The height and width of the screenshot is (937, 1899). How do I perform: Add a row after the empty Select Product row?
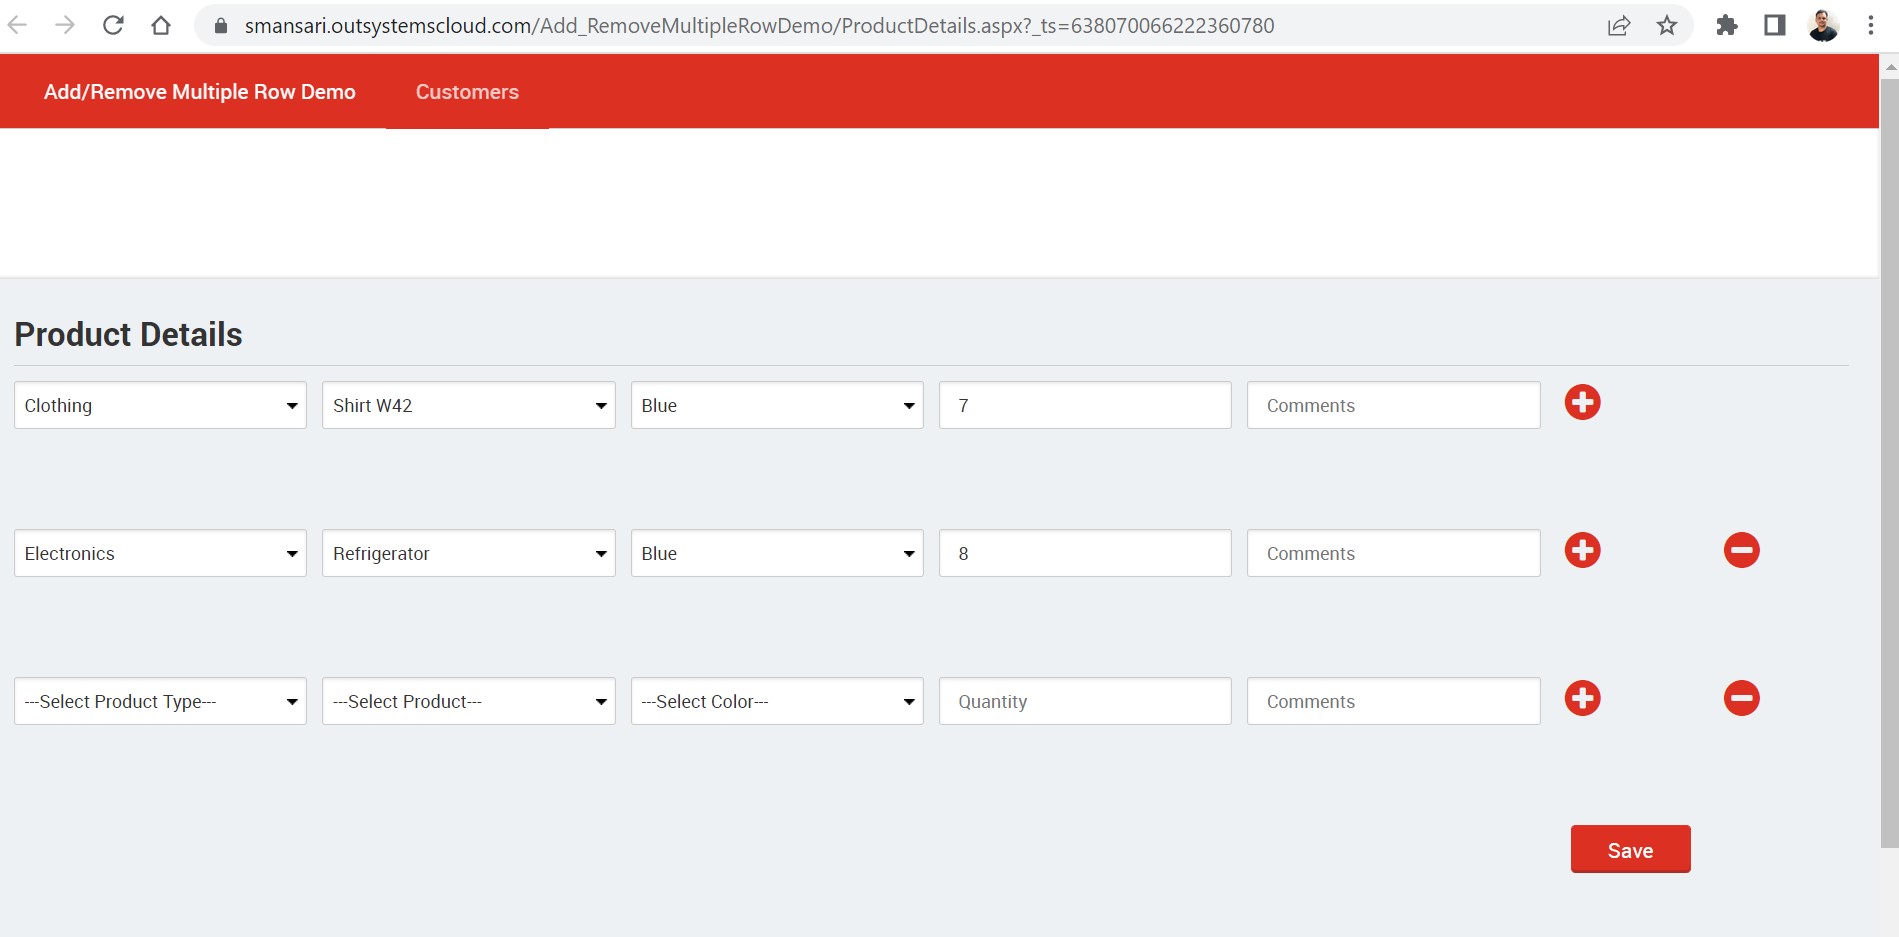pos(1582,699)
